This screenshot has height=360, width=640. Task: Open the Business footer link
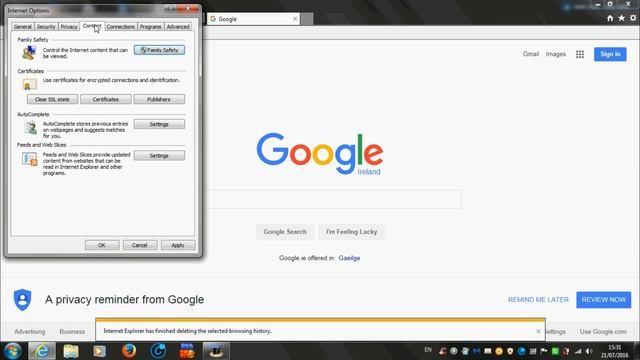[72, 331]
